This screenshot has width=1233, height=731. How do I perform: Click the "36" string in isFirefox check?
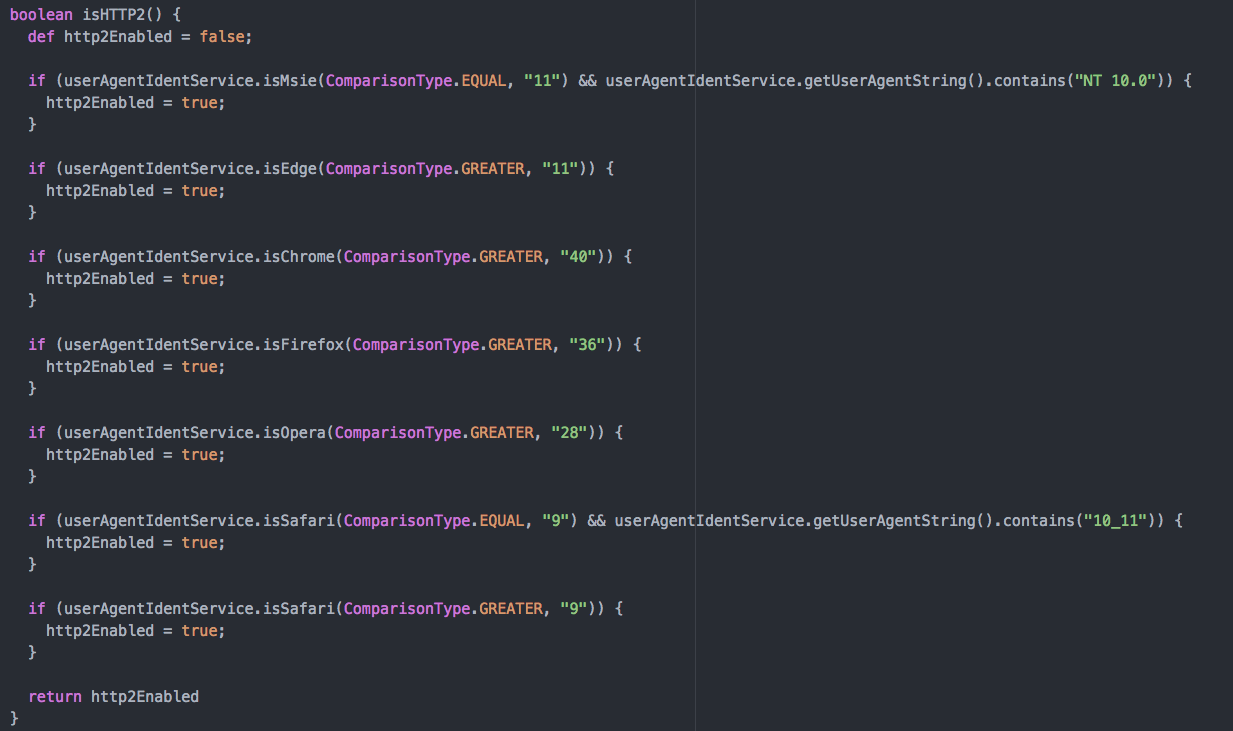coord(588,345)
